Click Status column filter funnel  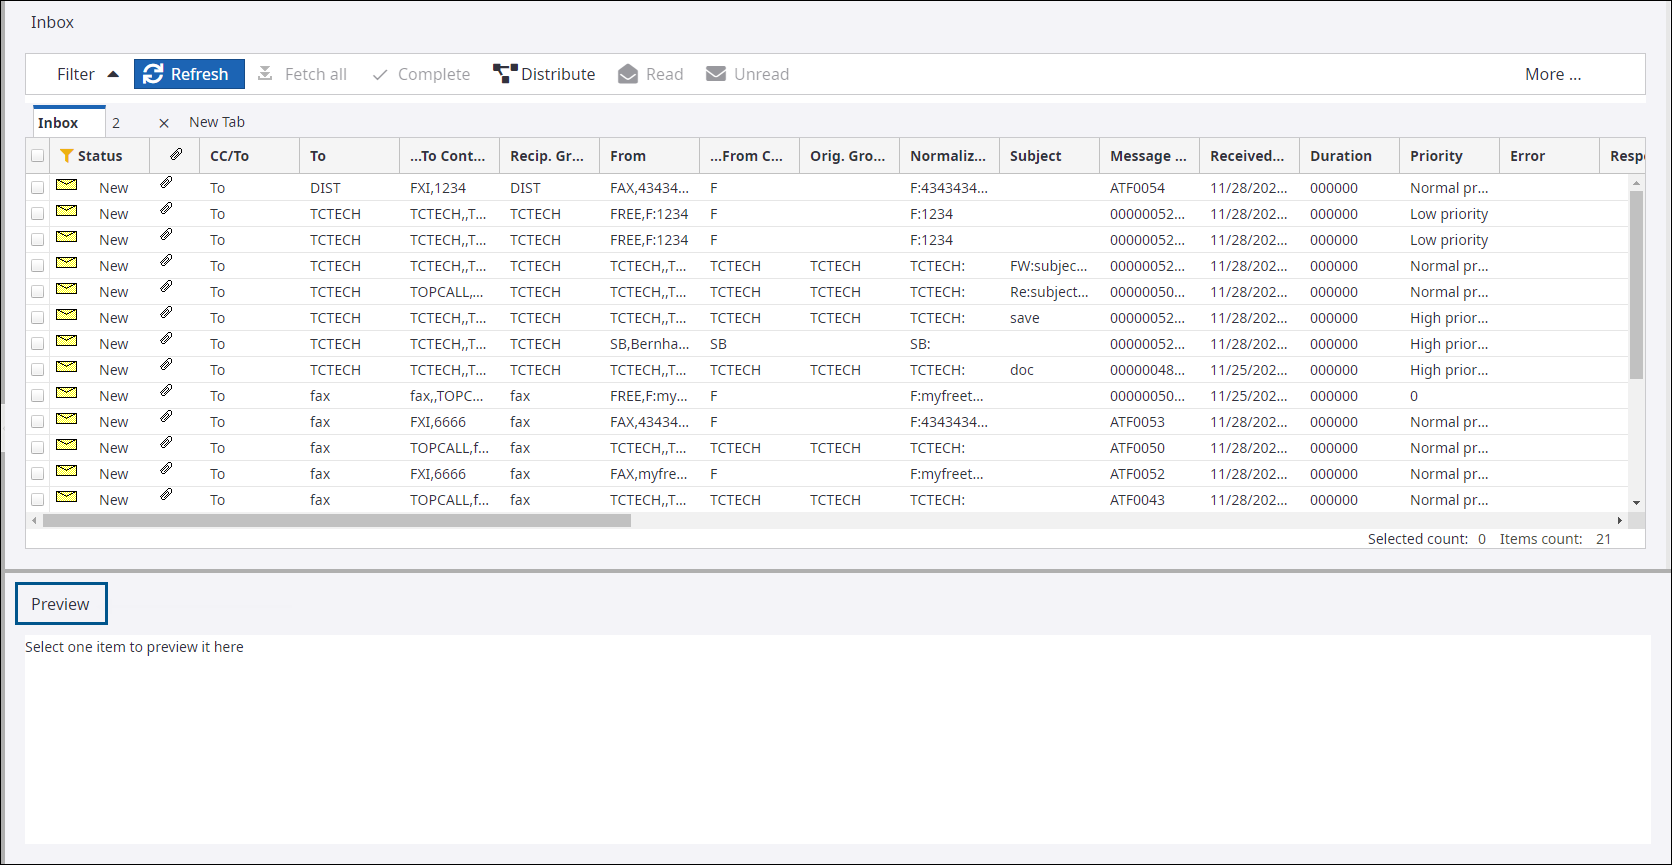point(67,156)
